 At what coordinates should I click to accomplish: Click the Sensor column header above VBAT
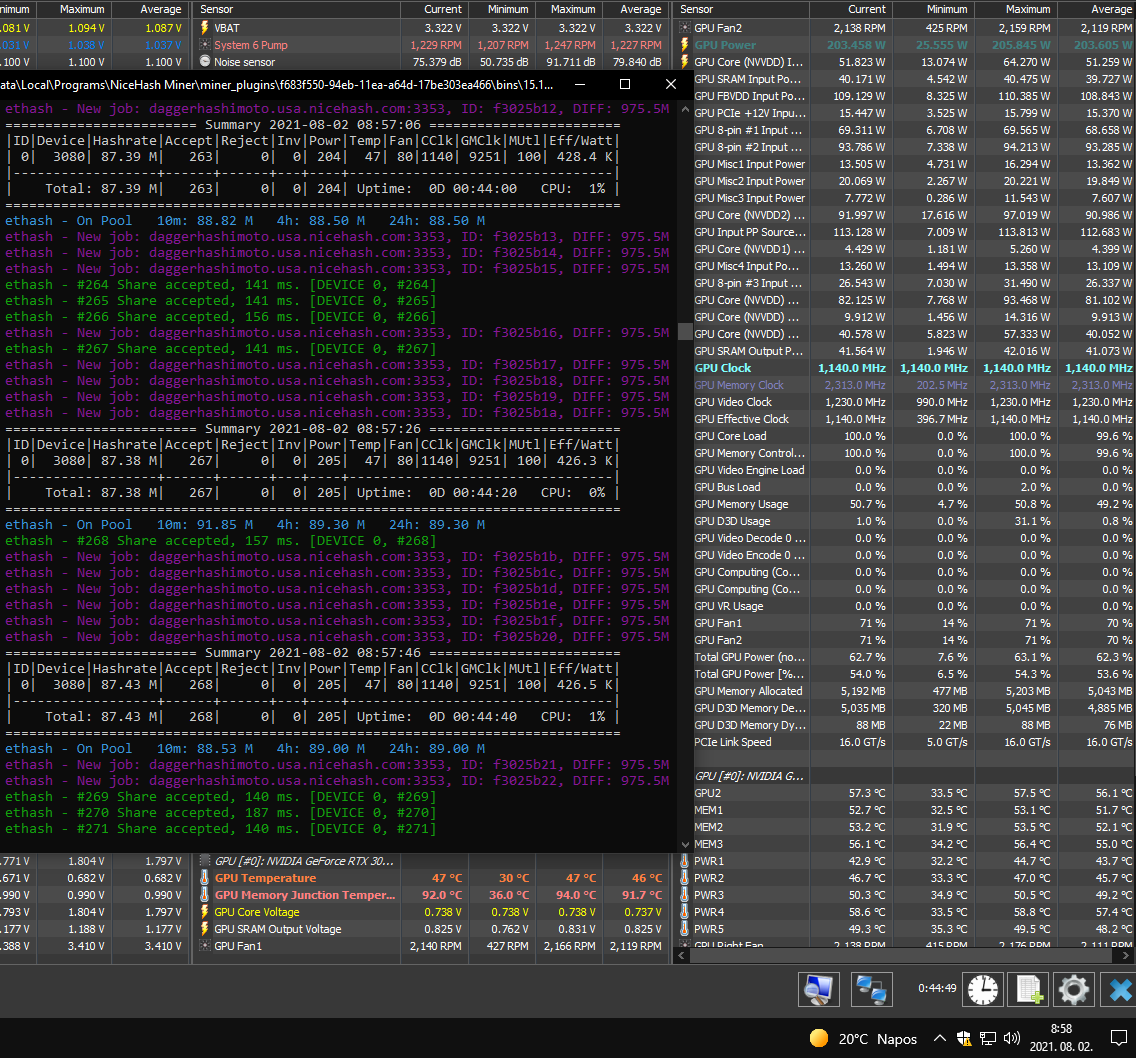coord(297,9)
